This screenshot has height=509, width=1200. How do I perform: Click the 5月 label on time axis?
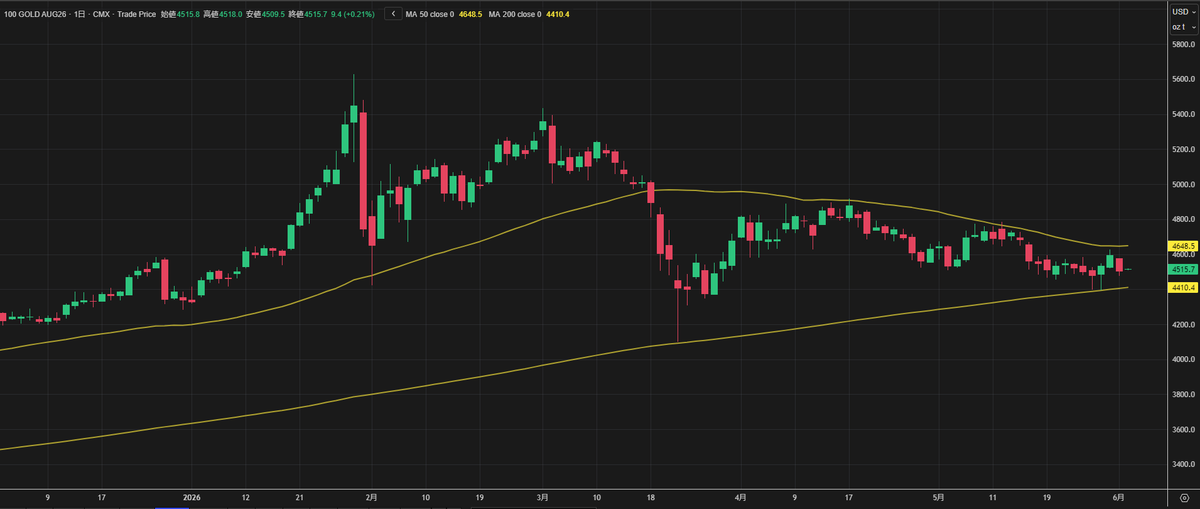click(x=937, y=497)
